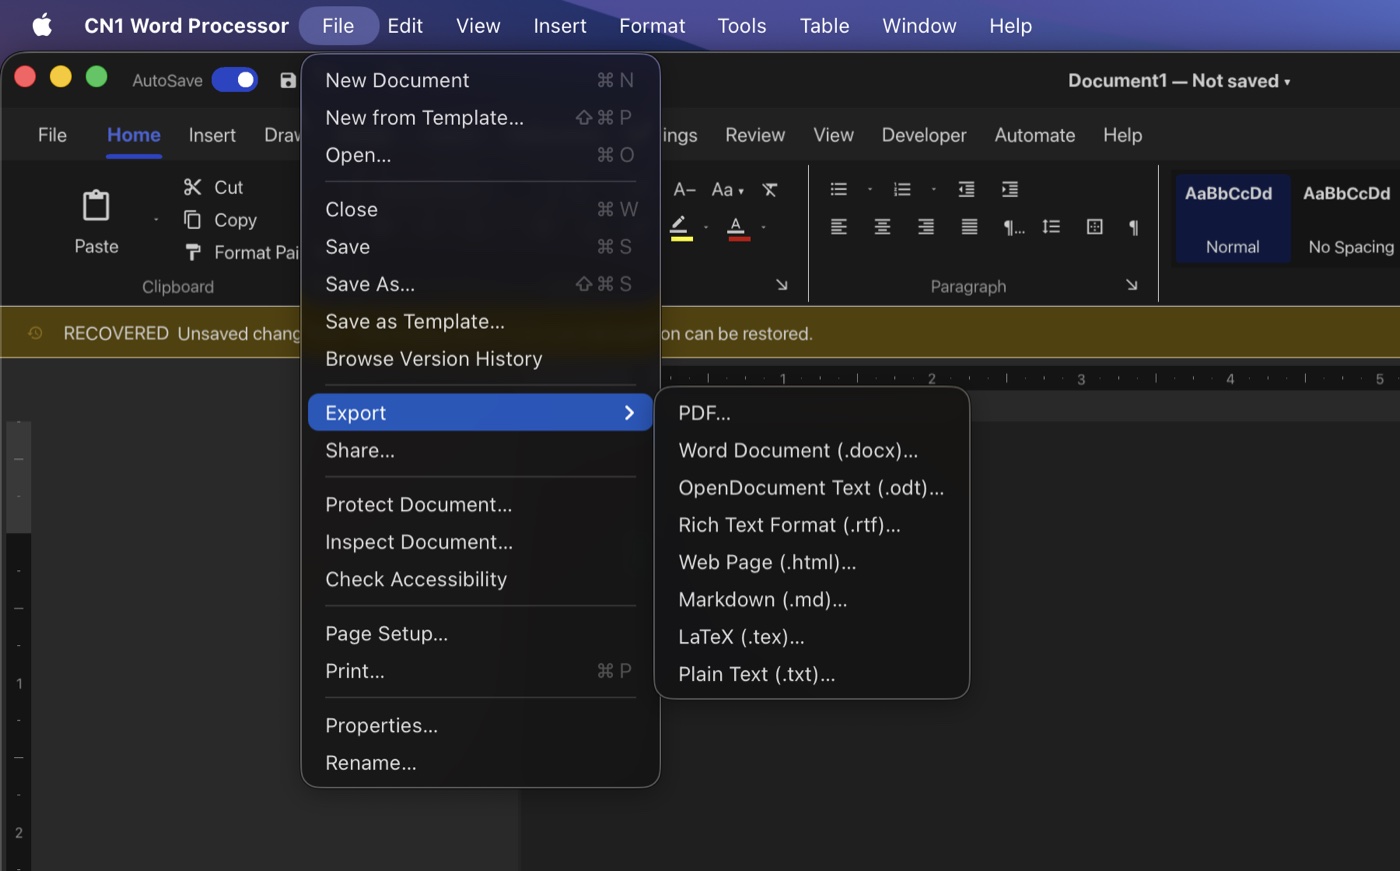The image size is (1400, 871).
Task: Switch to the Developer ribbon tab
Action: coord(924,135)
